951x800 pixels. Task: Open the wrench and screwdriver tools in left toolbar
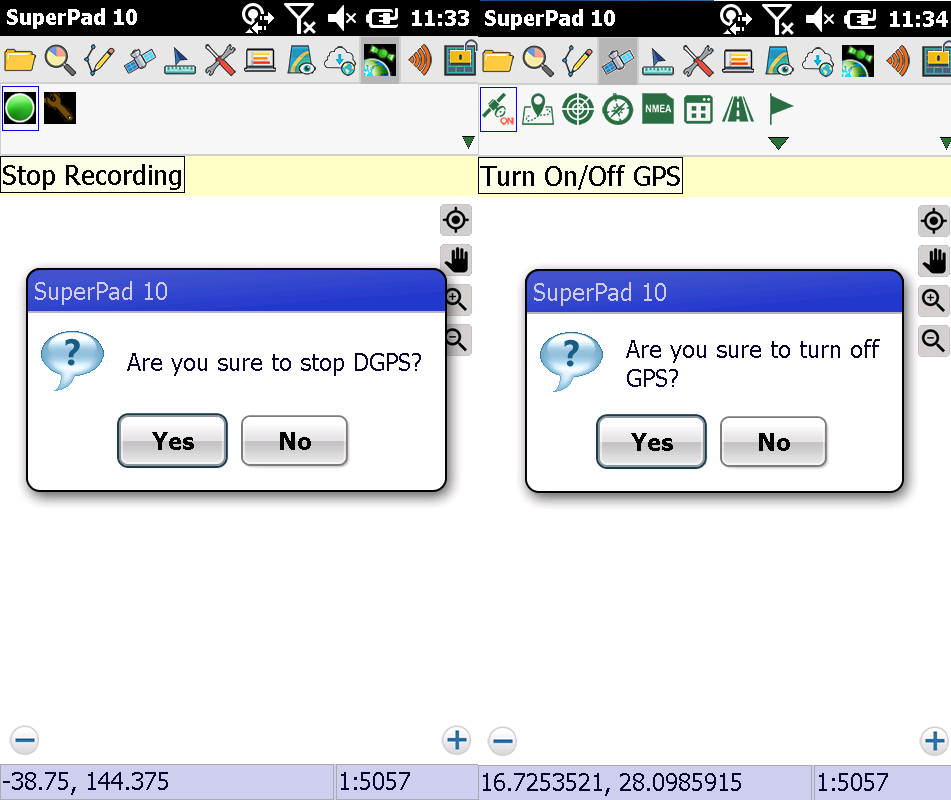pyautogui.click(x=220, y=60)
